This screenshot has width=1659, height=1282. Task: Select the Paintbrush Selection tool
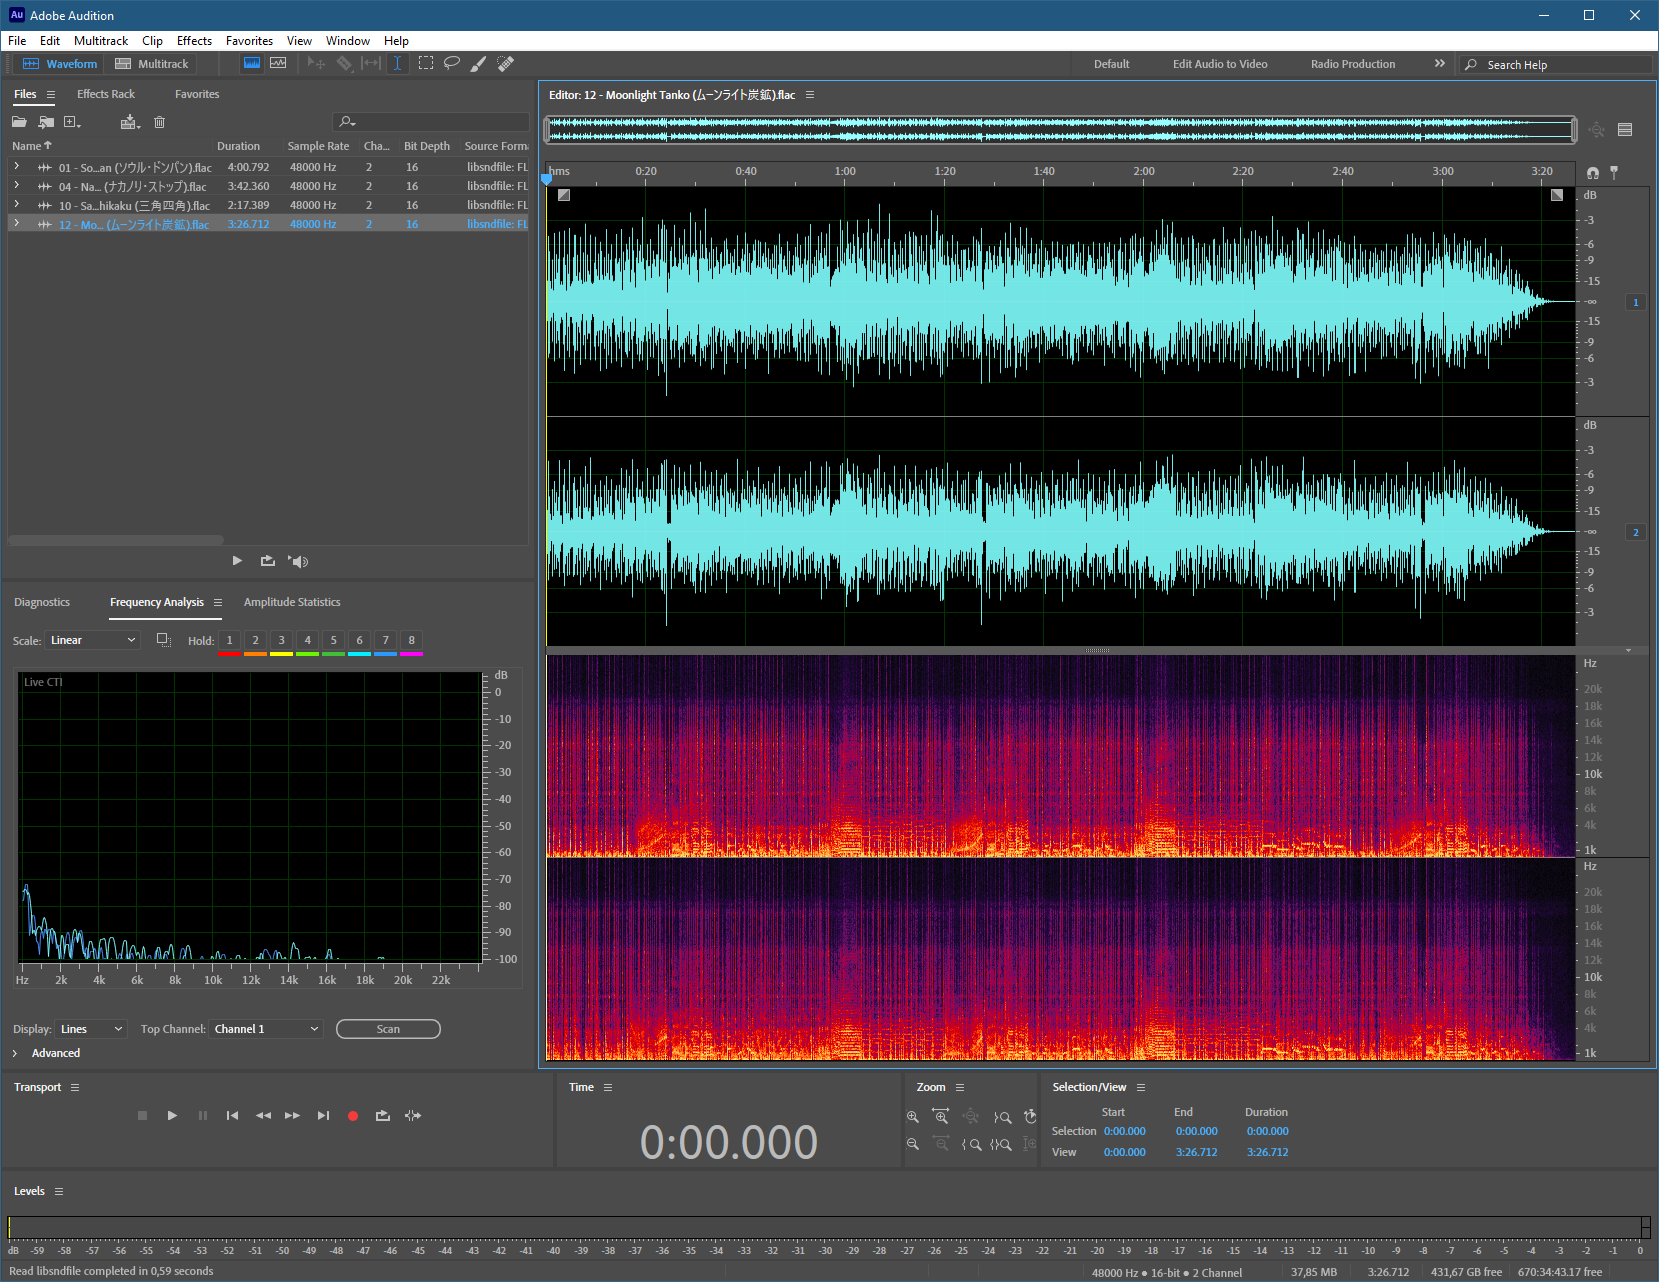[479, 63]
